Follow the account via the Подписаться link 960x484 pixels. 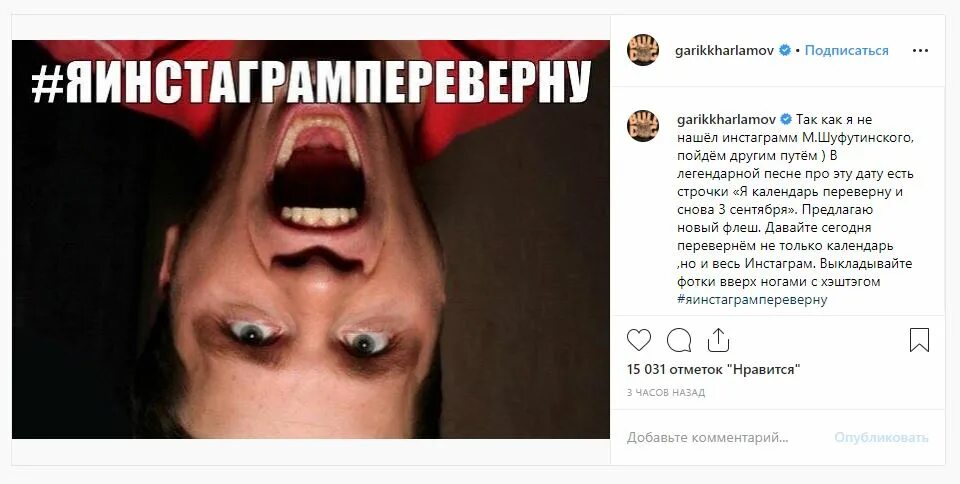(846, 51)
